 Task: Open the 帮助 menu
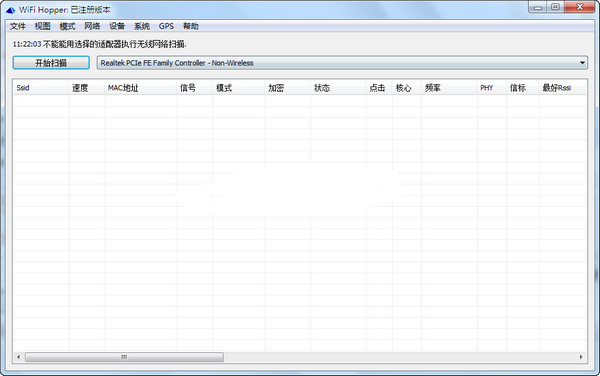[191, 26]
